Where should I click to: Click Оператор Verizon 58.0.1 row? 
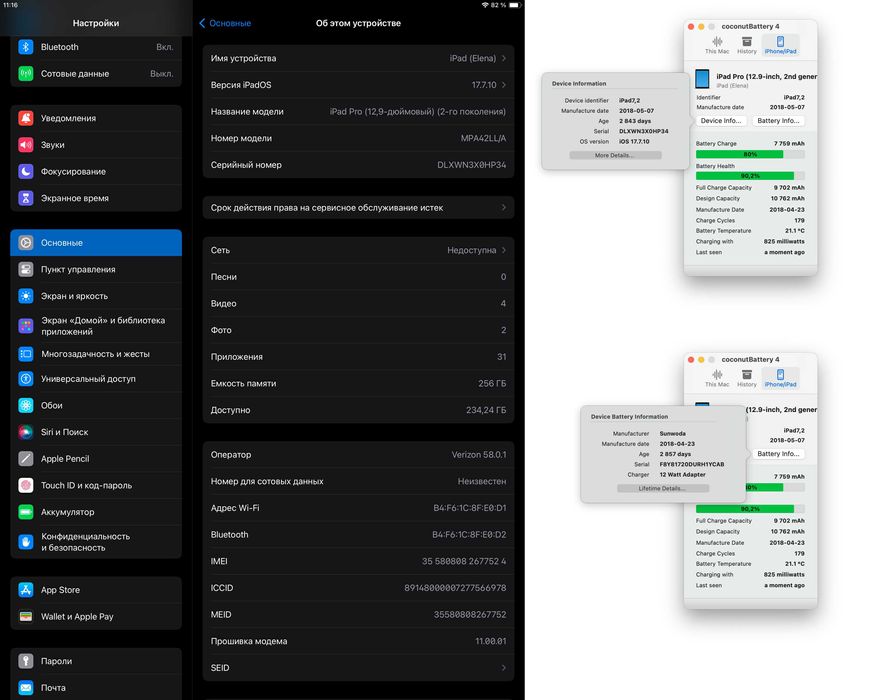(x=358, y=455)
